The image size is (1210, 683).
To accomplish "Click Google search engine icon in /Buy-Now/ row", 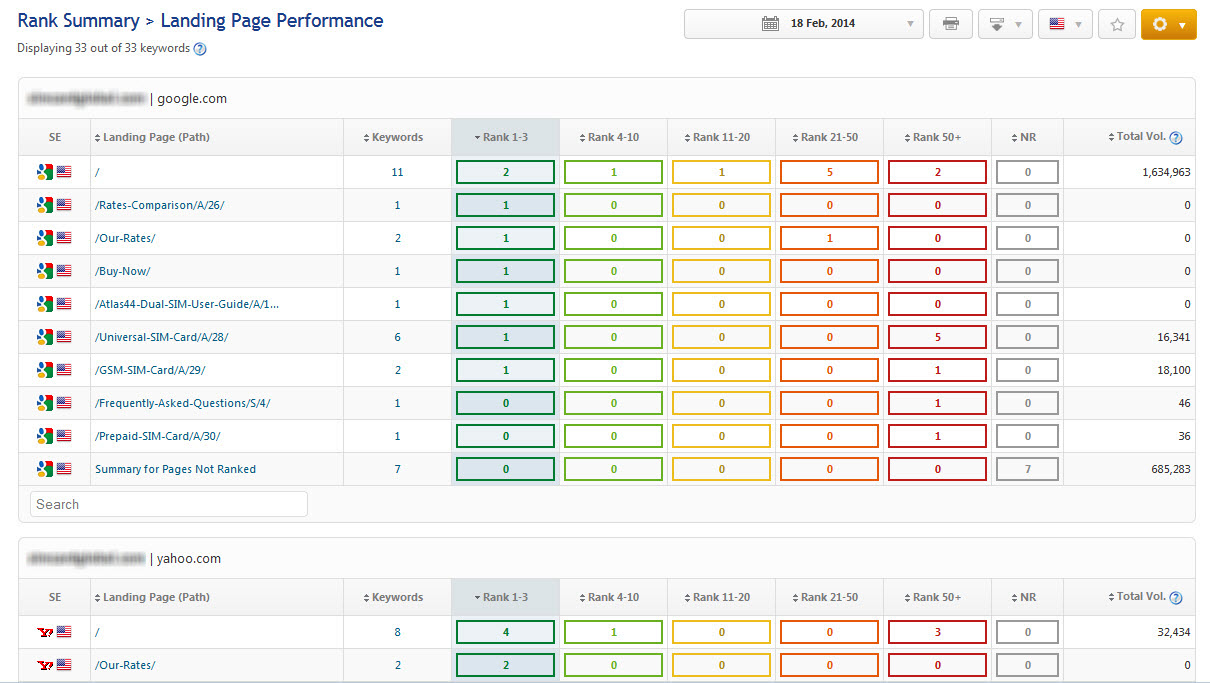I will coord(44,271).
